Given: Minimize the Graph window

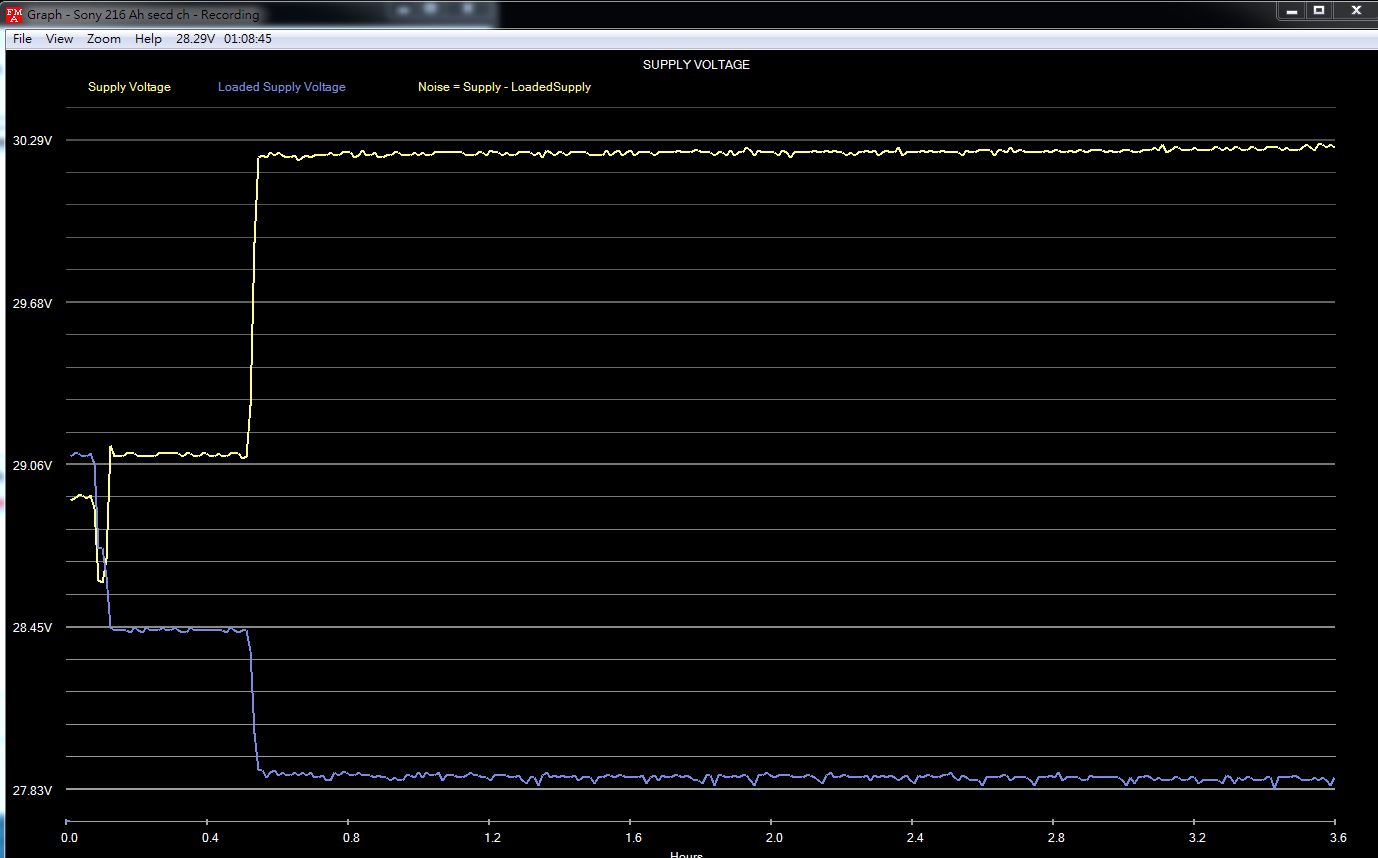Looking at the screenshot, I should click(1292, 10).
